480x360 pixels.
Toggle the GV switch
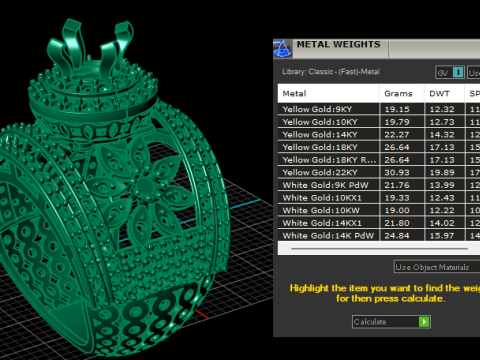450,72
